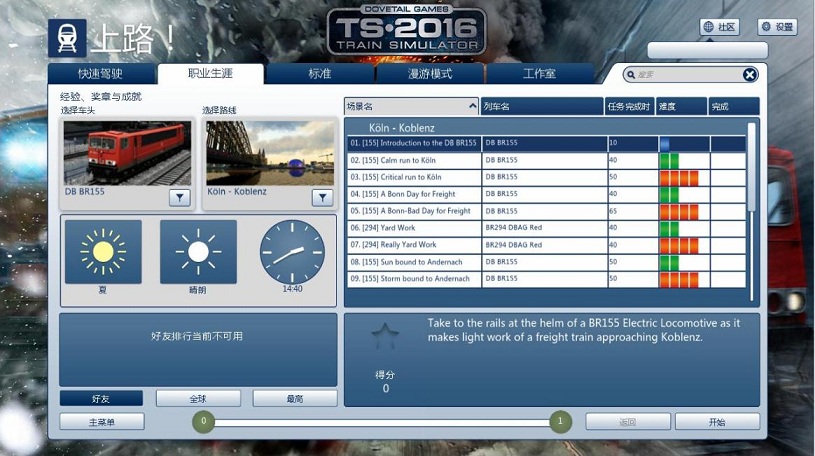Select scenario 04 A Bonn Day for Freight
The image size is (815, 456).
pos(546,194)
